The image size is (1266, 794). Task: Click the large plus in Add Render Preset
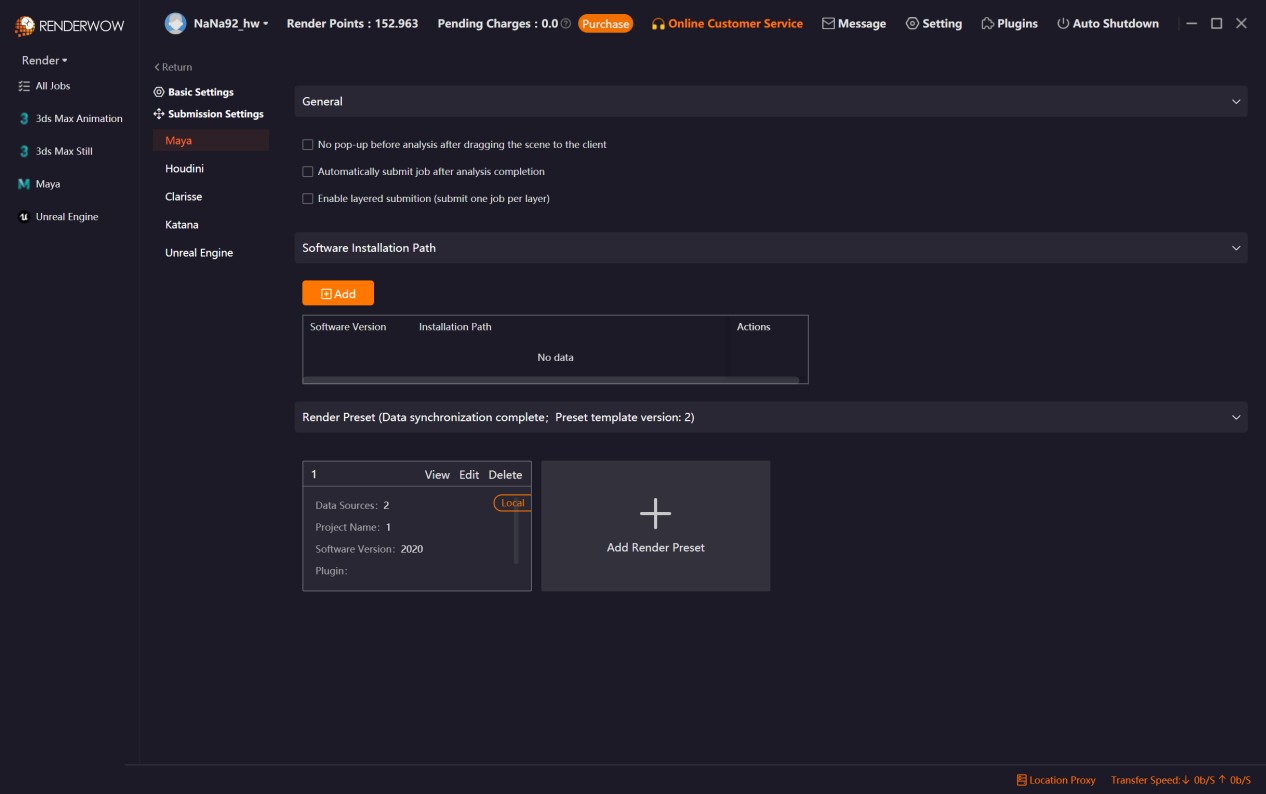coord(655,513)
